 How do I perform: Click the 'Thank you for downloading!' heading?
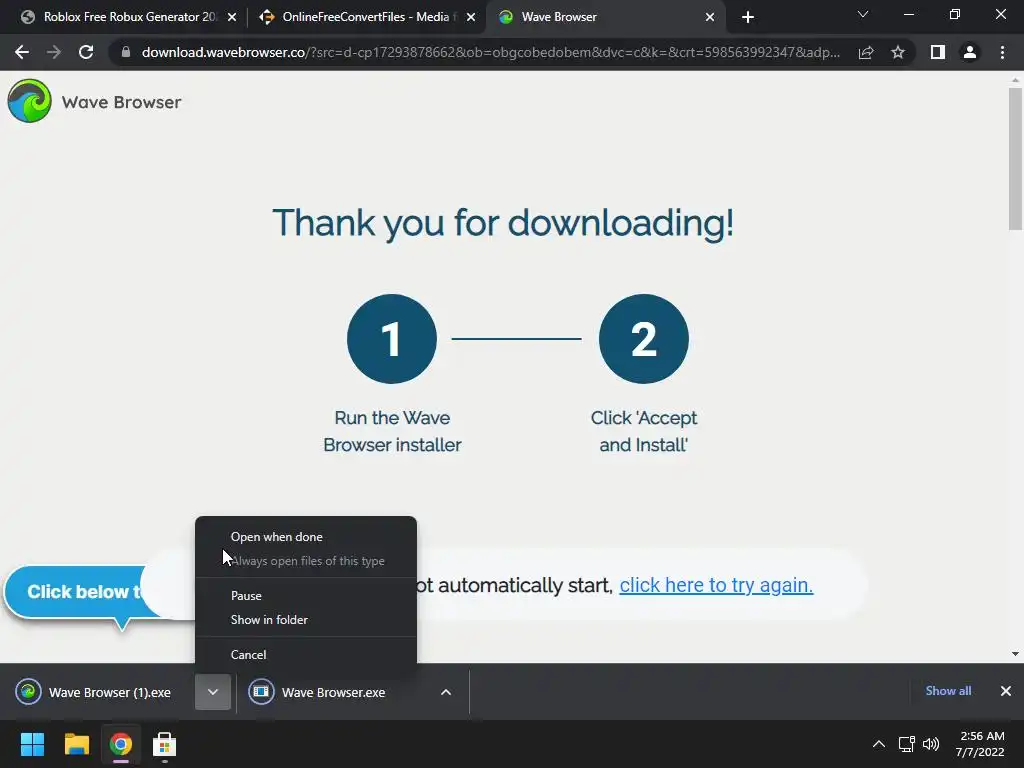pos(503,223)
